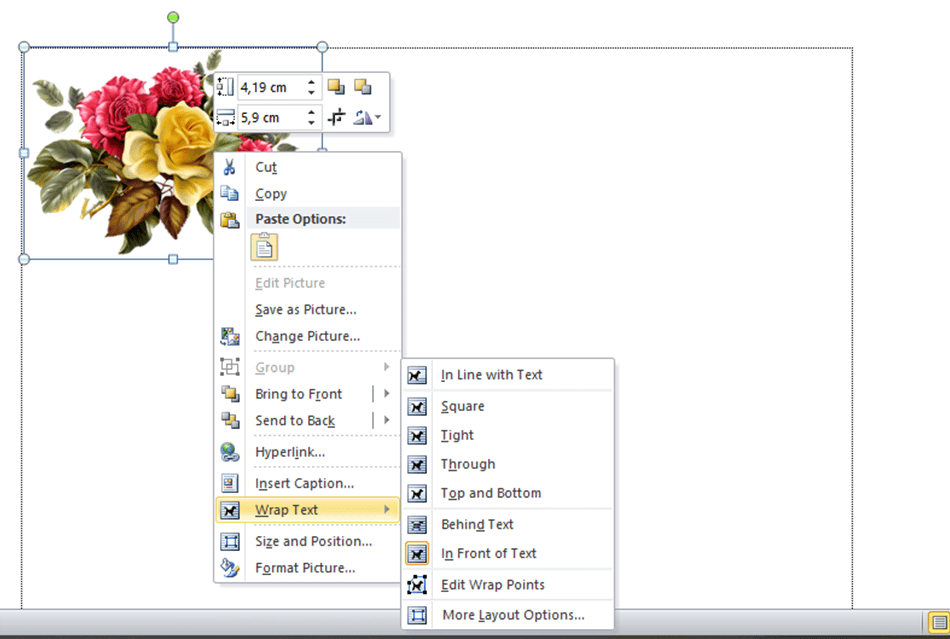
Task: Expand the Bring to Front submenu arrow
Action: coord(386,394)
